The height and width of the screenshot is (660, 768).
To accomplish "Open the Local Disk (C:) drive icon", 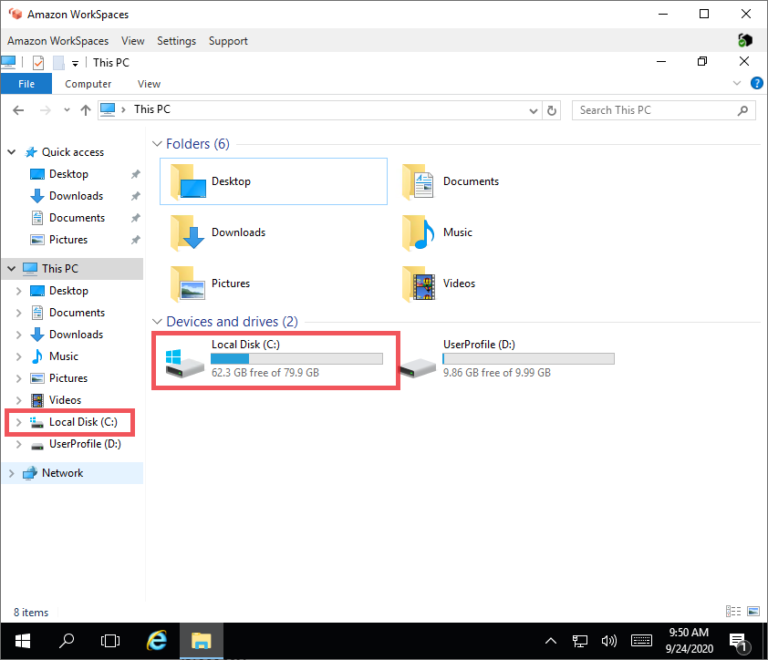I will [181, 364].
